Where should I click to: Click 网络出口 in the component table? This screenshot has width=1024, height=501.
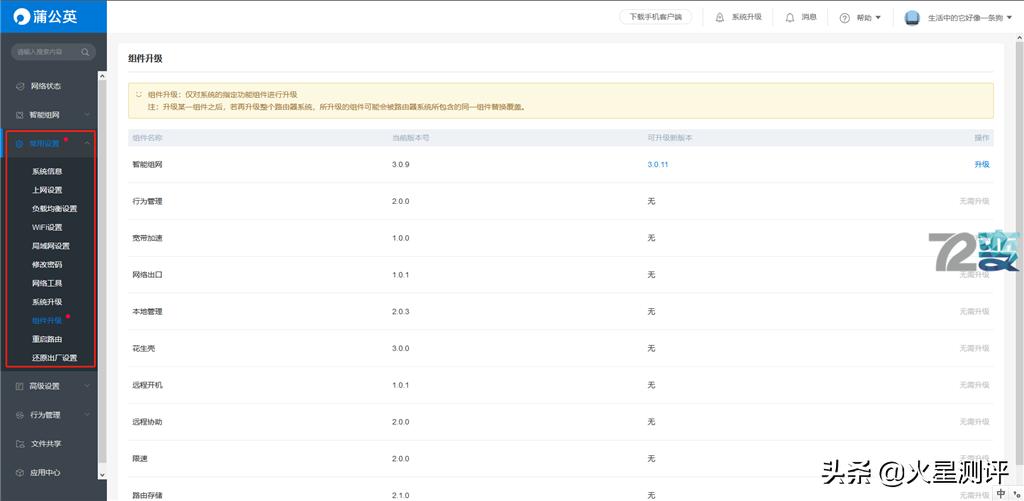148,275
